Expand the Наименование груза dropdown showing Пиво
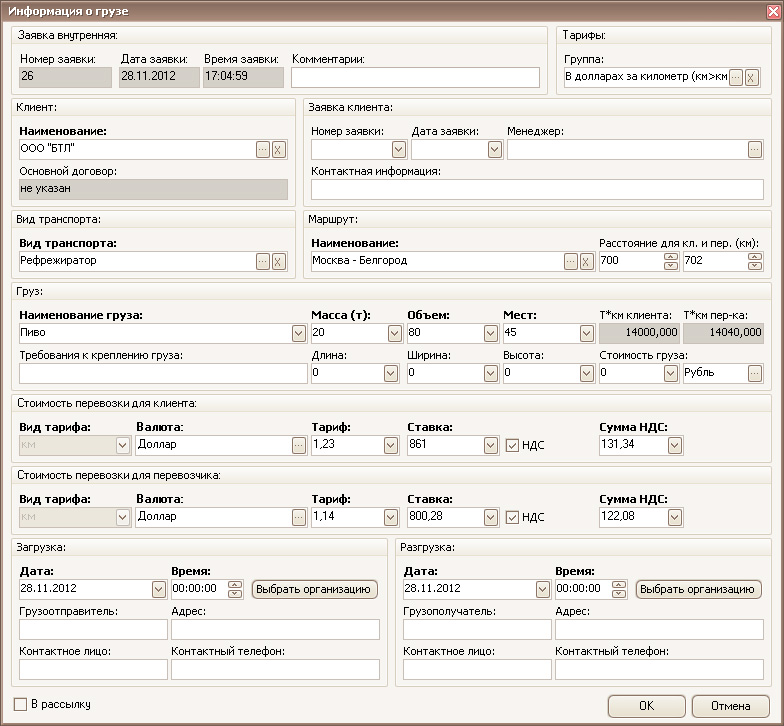The height and width of the screenshot is (726, 784). pos(299,333)
